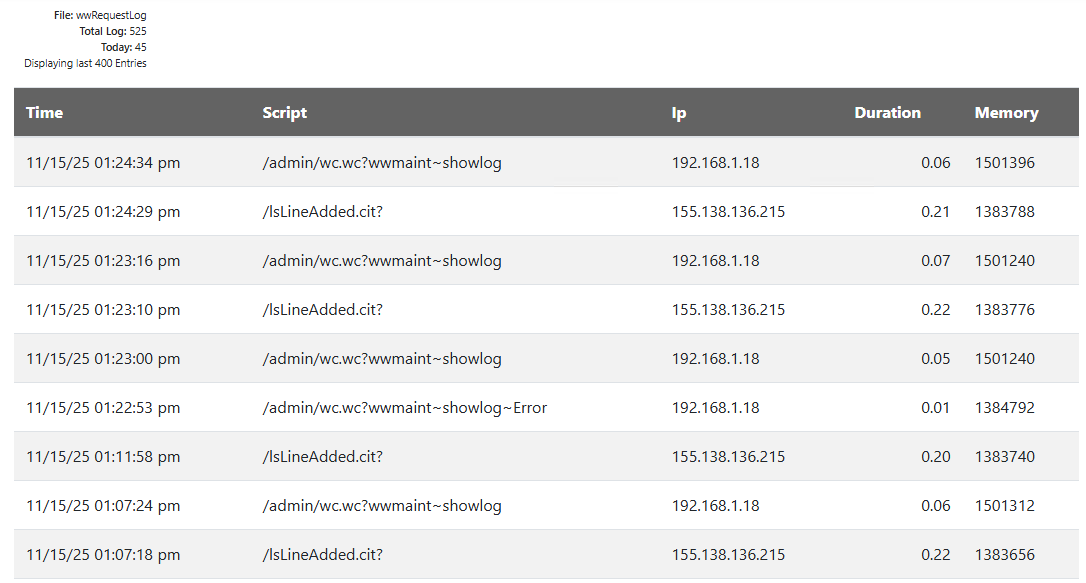This screenshot has height=583, width=1086.
Task: Click the Time column header
Action: click(45, 113)
